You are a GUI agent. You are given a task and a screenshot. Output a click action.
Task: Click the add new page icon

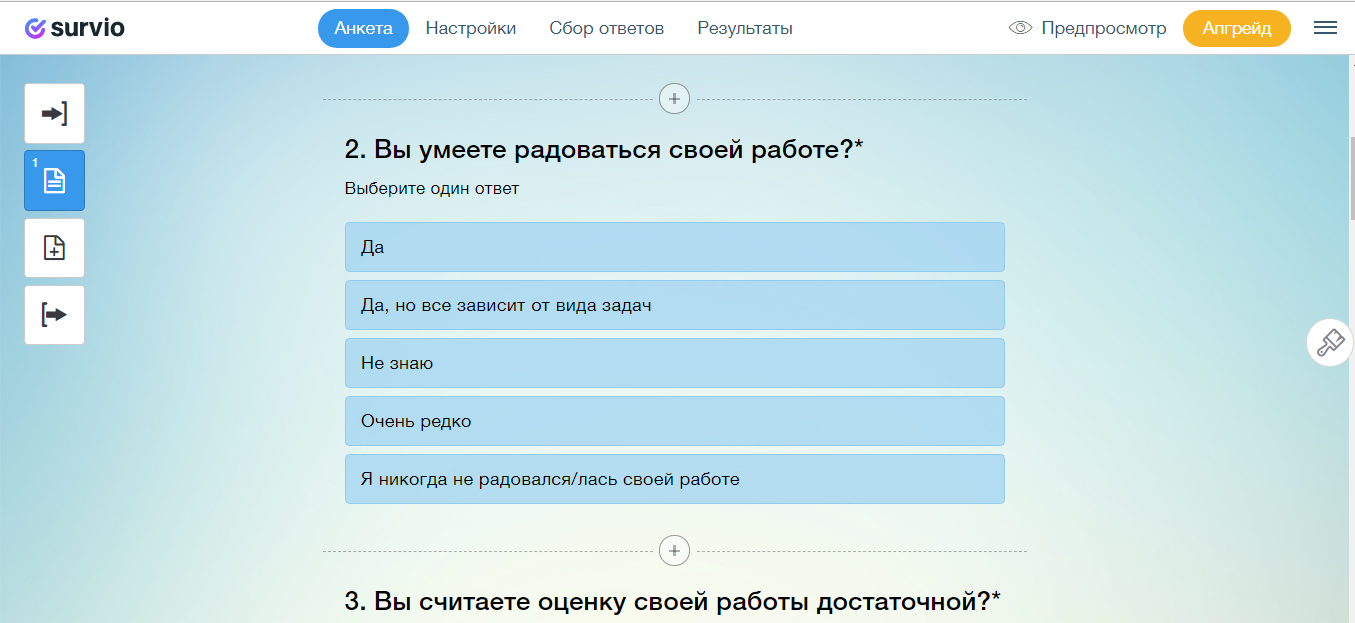point(54,247)
